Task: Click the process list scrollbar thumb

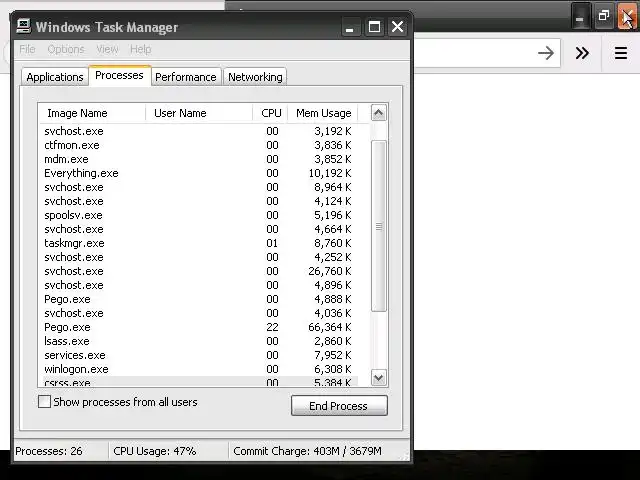Action: pyautogui.click(x=379, y=226)
